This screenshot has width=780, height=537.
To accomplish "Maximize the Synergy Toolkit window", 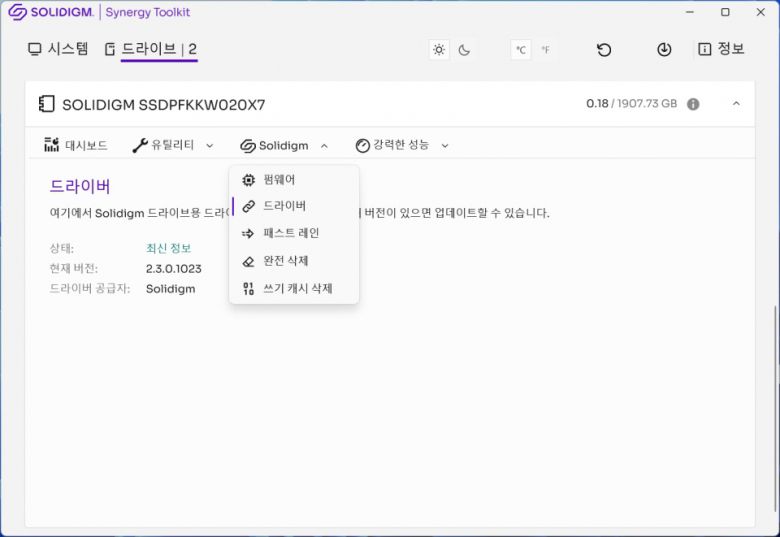I will point(725,12).
